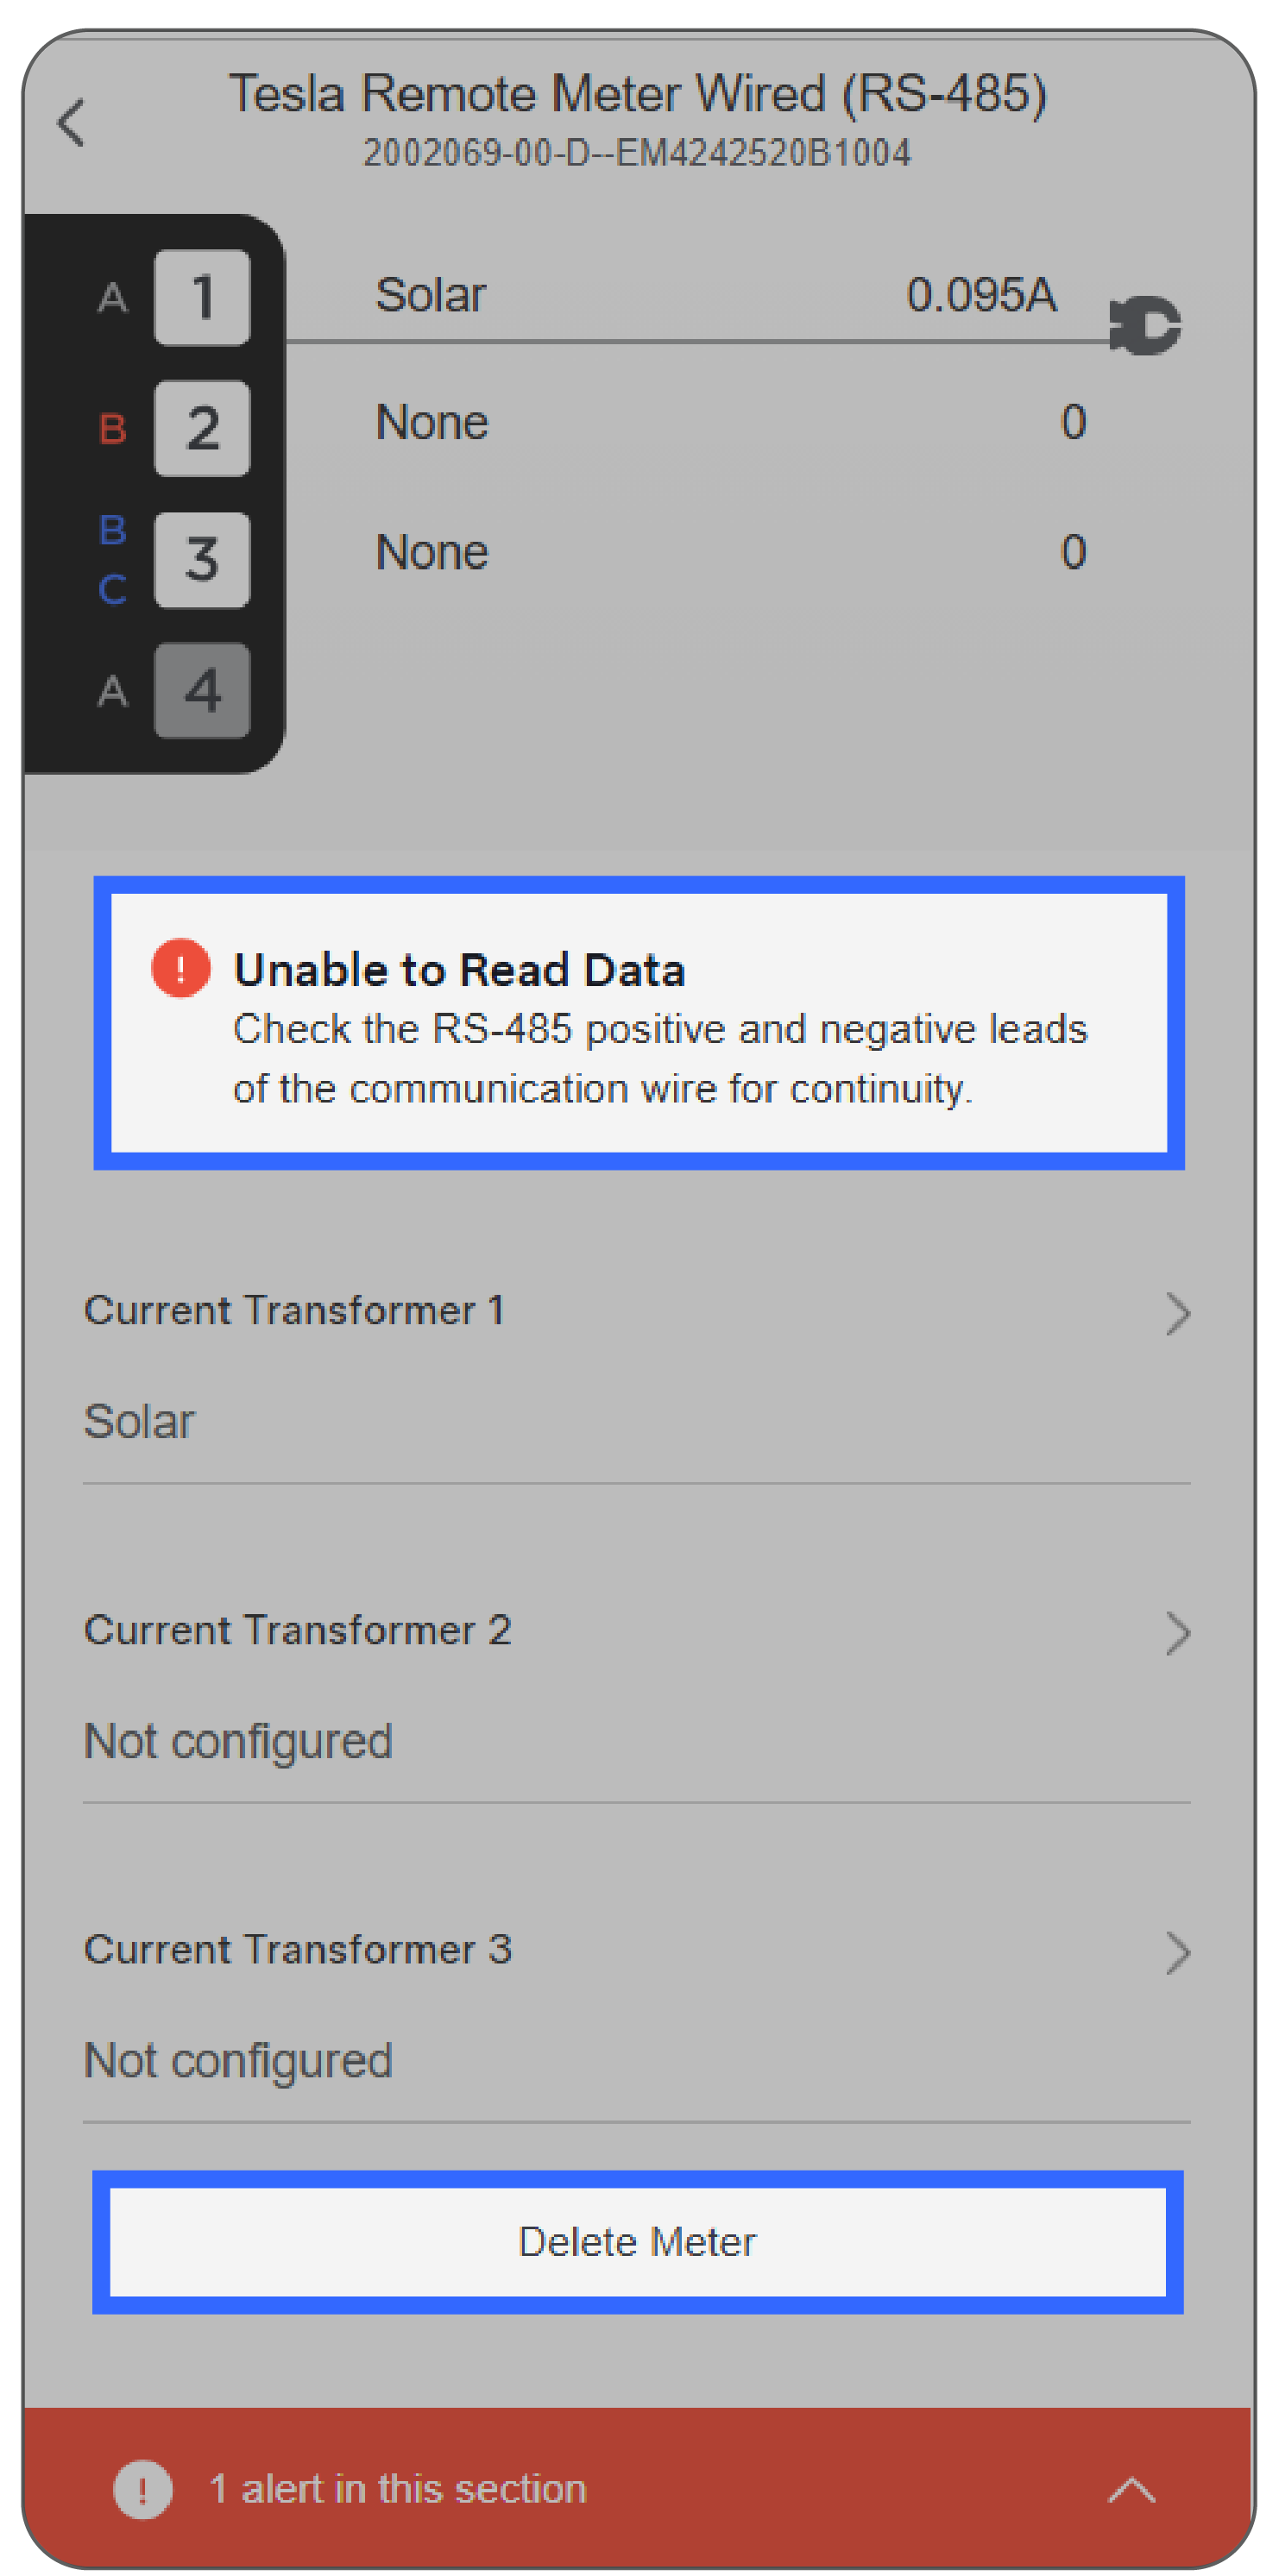Image resolution: width=1279 pixels, height=2576 pixels.
Task: Select the first None reading row
Action: [x=730, y=422]
